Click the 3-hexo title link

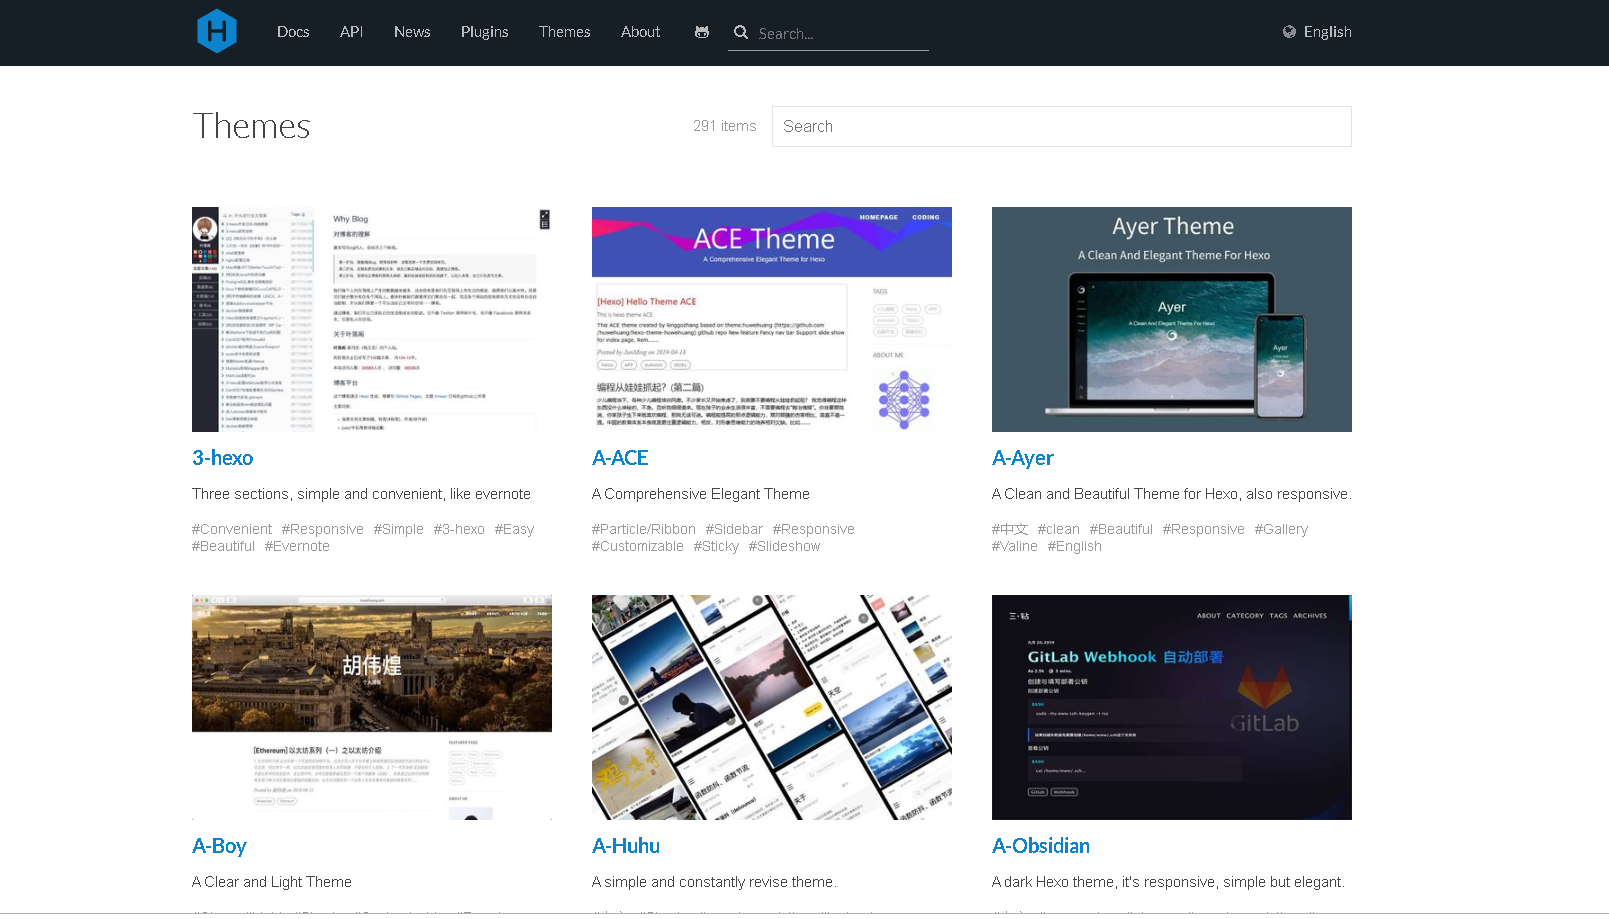point(223,458)
